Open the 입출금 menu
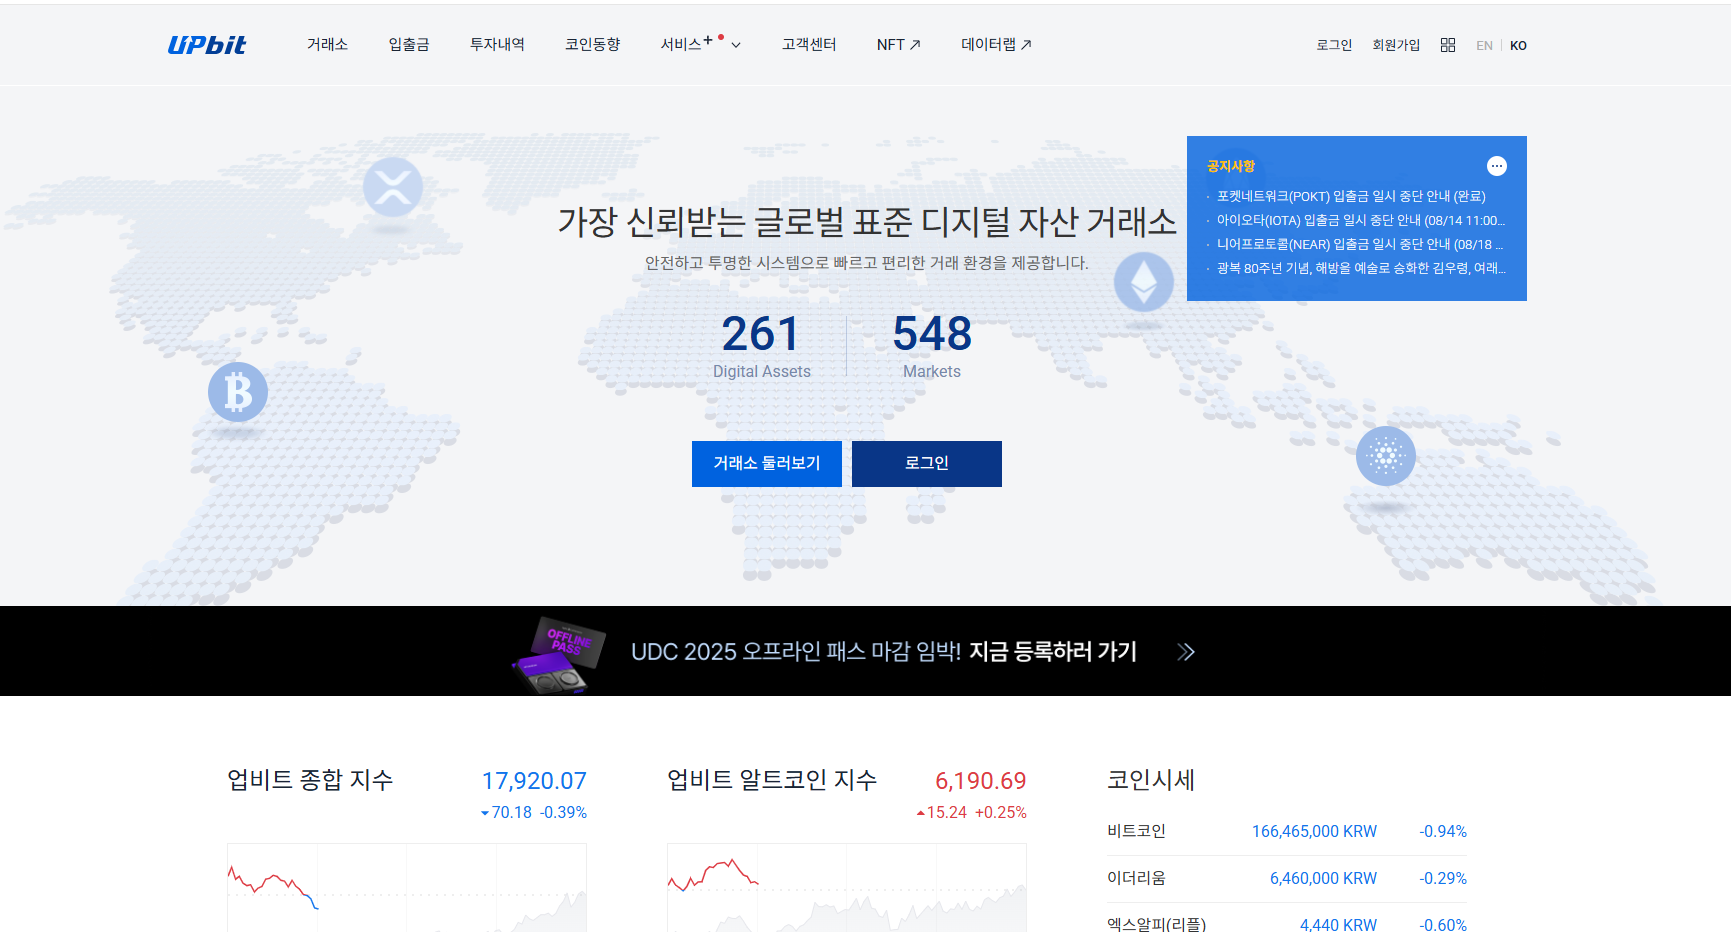 coord(409,45)
